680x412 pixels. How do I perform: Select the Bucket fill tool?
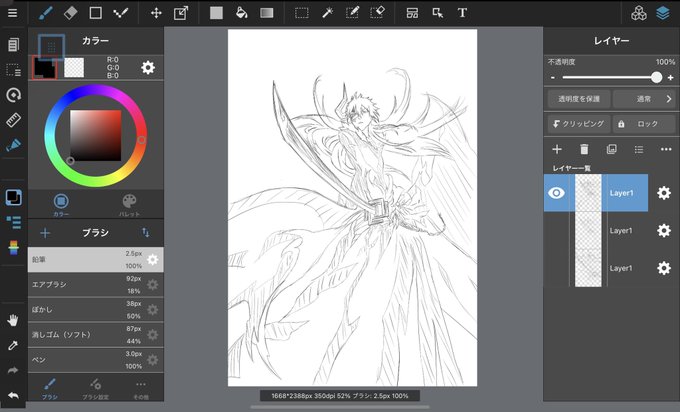(242, 13)
